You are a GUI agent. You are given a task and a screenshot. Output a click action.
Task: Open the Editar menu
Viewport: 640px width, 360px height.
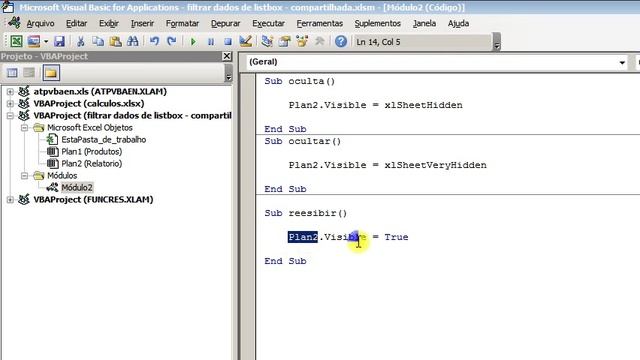coord(76,23)
